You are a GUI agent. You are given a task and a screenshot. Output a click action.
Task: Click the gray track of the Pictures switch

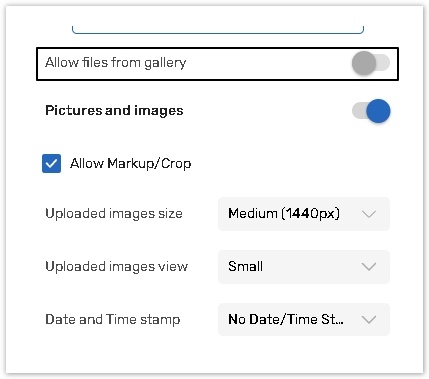(359, 111)
